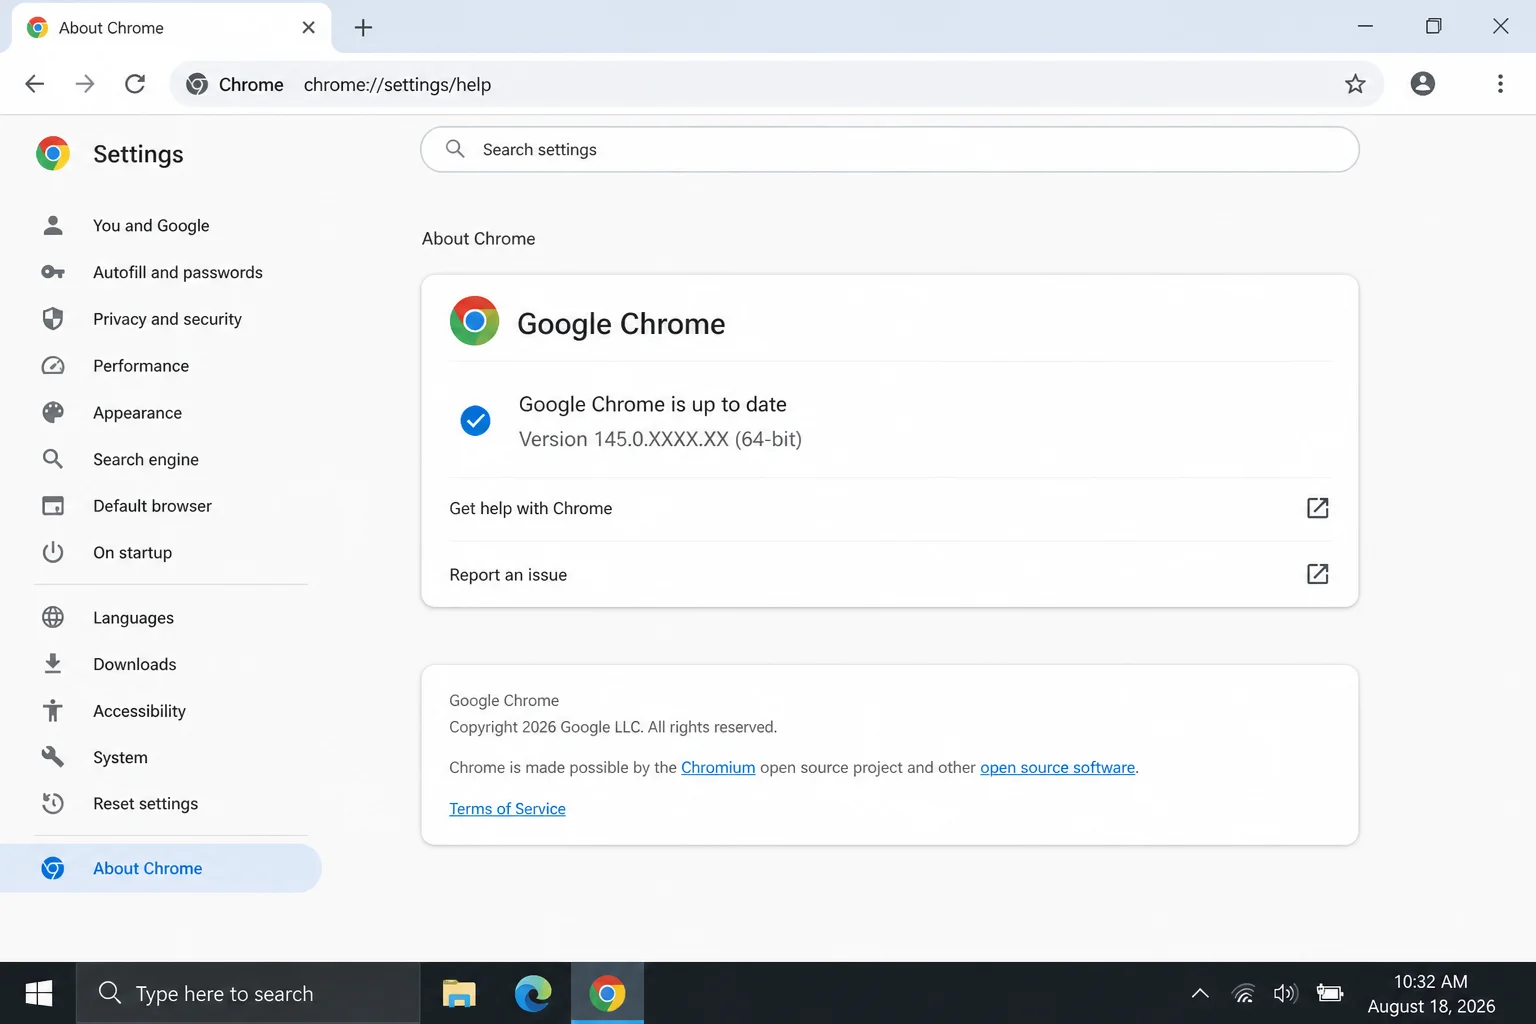This screenshot has width=1536, height=1024.
Task: Click the speedometer icon for Performance
Action: click(x=53, y=366)
